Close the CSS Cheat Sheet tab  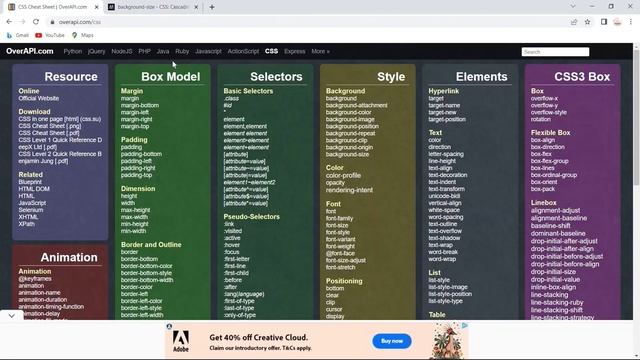pos(96,7)
